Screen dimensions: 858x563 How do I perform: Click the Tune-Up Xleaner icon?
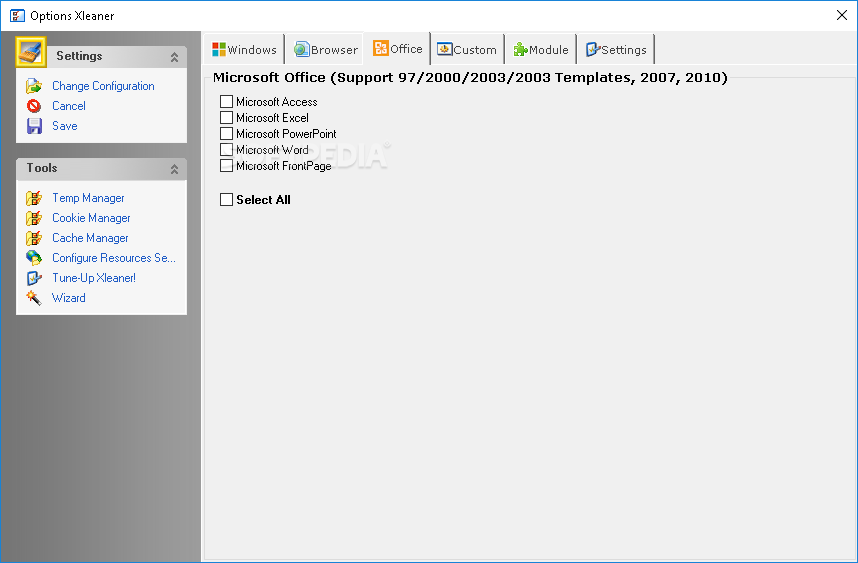point(34,278)
